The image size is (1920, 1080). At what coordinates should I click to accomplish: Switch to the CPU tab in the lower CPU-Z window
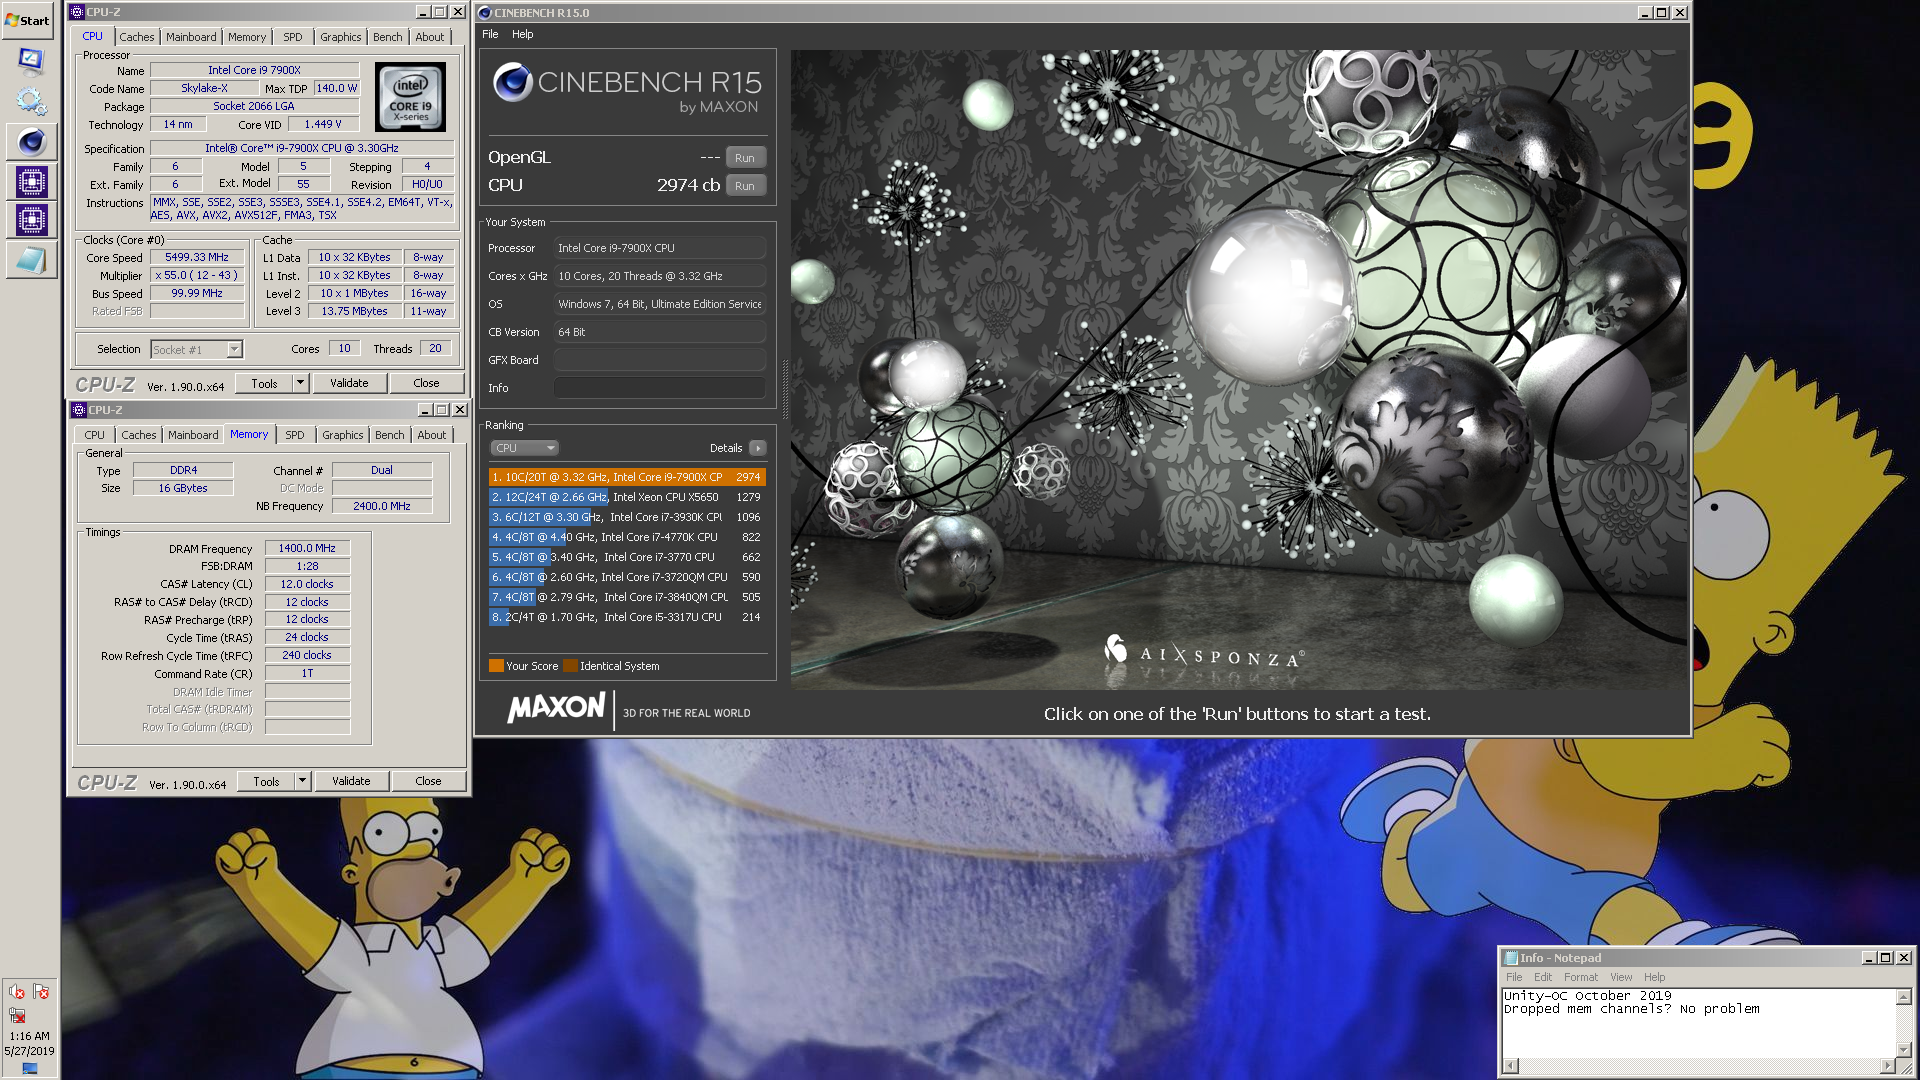[94, 435]
